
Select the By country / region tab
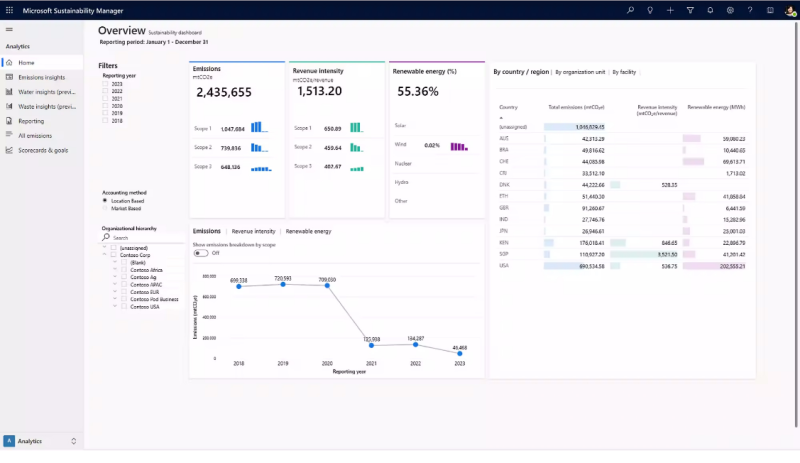(x=521, y=72)
